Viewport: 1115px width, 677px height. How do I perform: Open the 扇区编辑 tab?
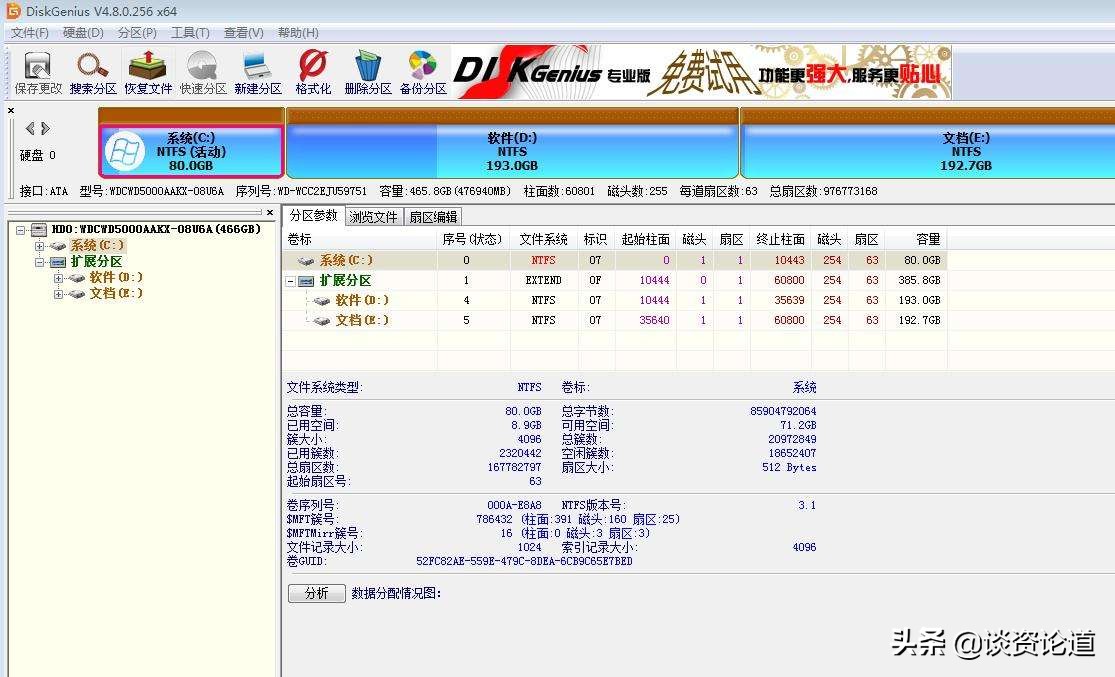432,216
